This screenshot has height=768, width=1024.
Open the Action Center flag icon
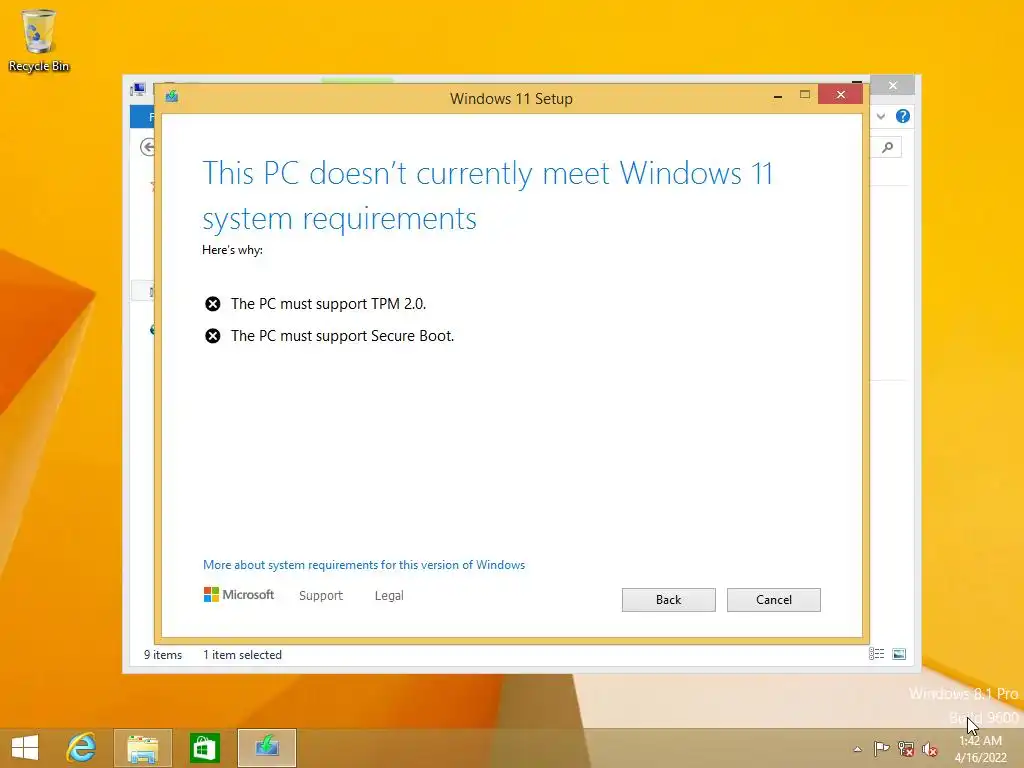coord(881,748)
